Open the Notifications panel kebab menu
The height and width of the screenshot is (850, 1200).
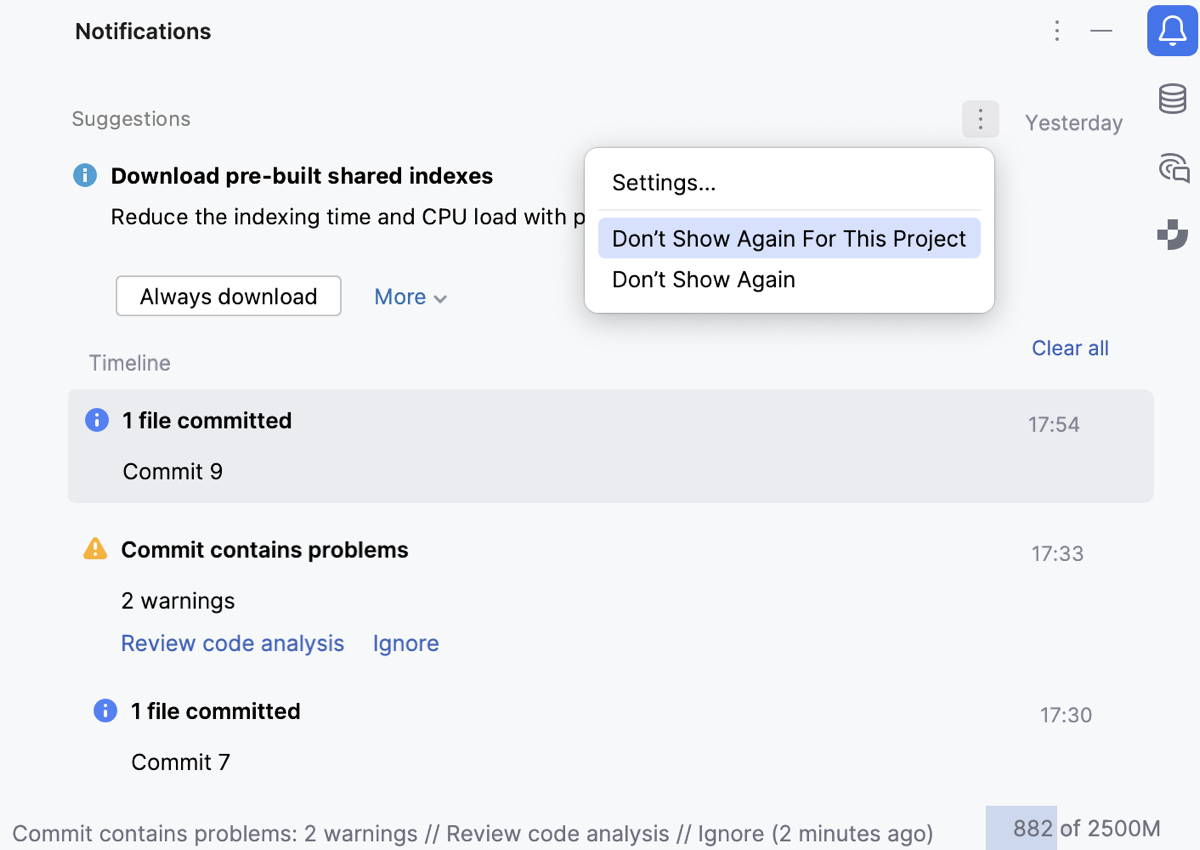point(1057,31)
